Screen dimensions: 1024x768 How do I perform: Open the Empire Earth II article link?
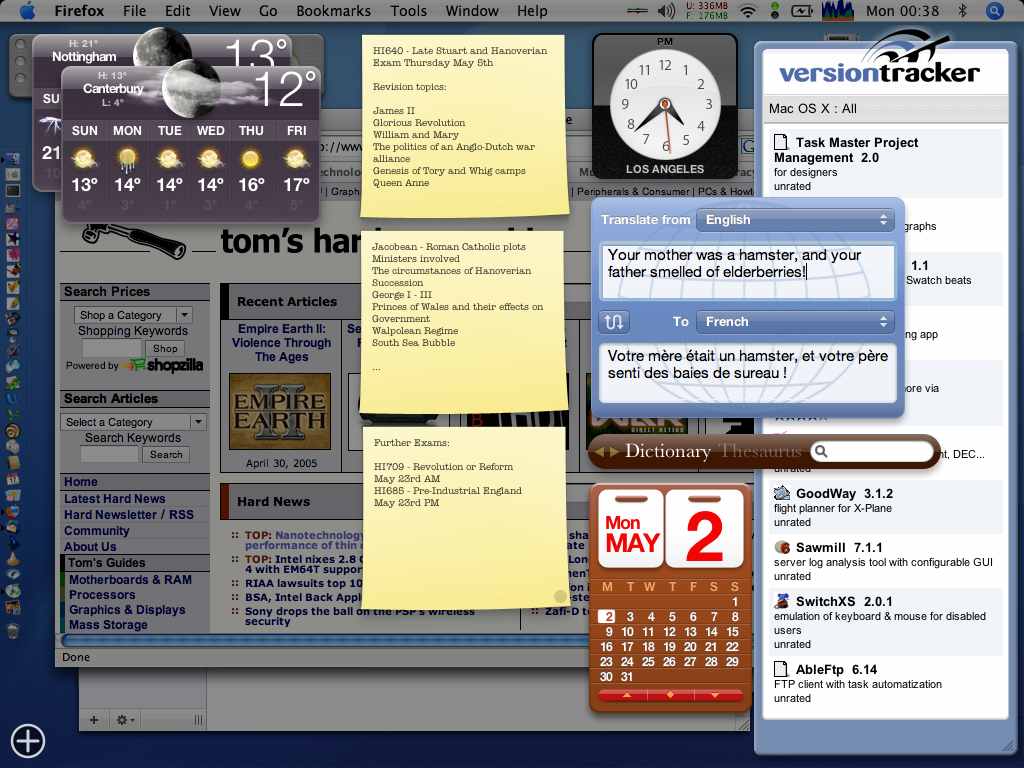point(281,343)
